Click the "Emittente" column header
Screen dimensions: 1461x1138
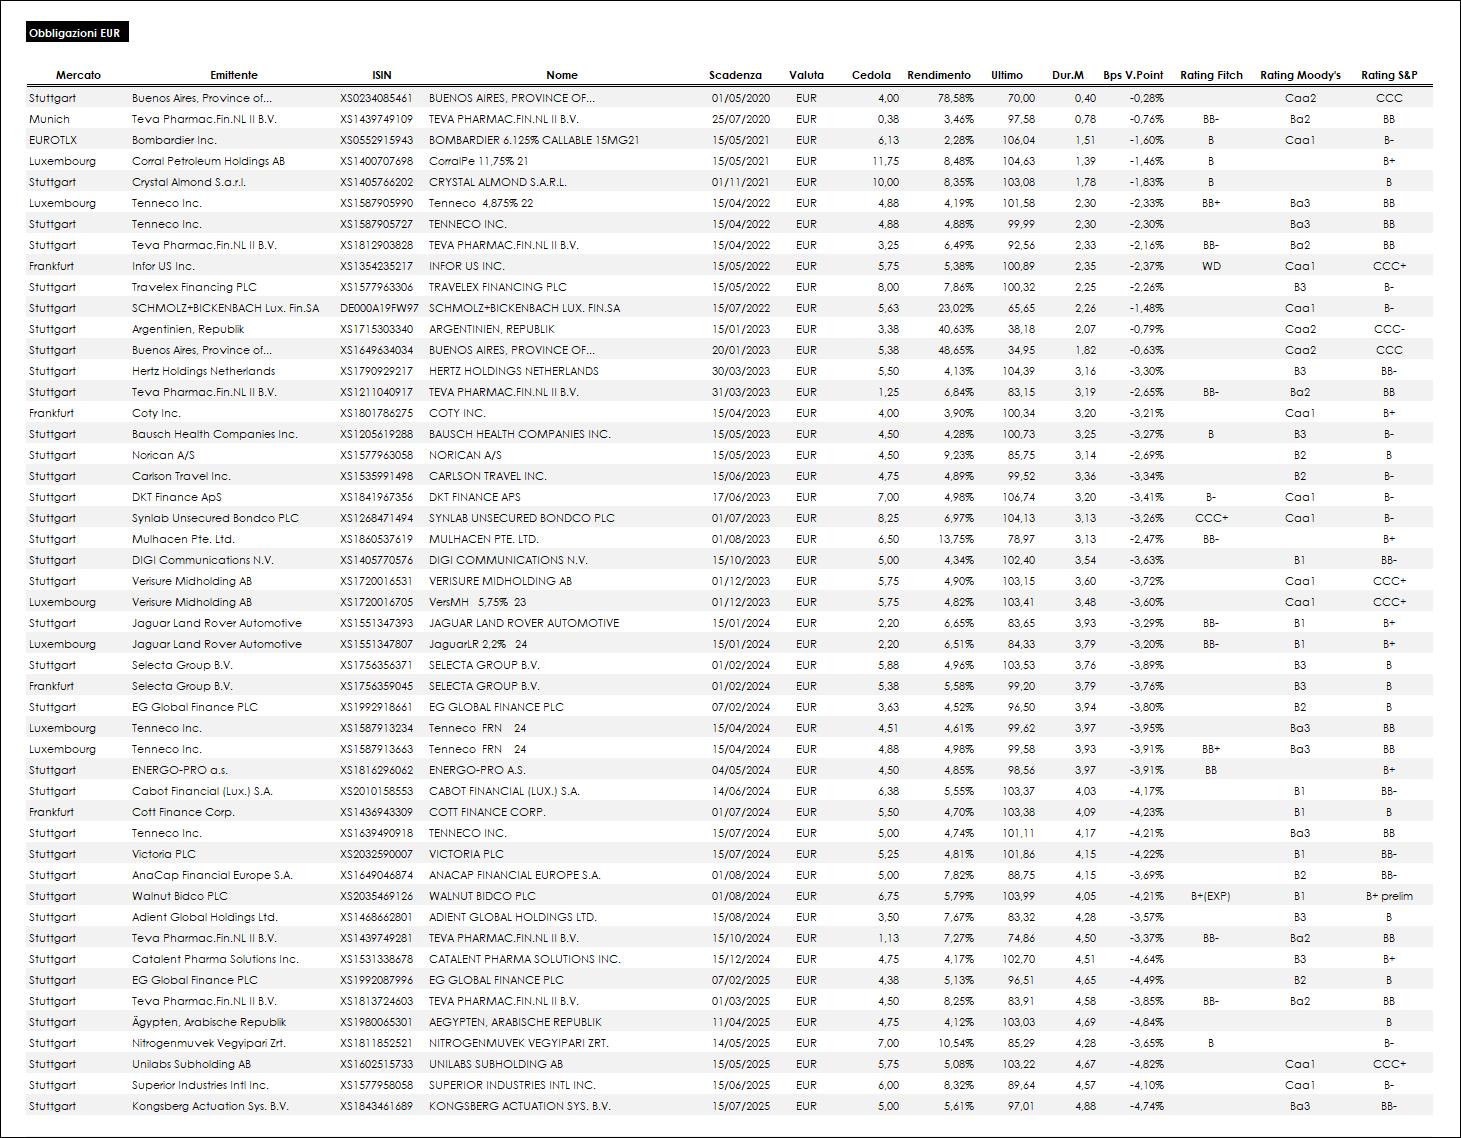click(x=234, y=75)
